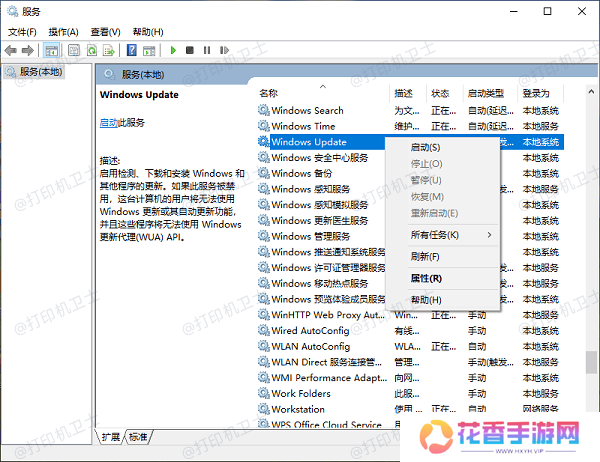Select 启动(S) in the context menu
The width and height of the screenshot is (600, 462).
tap(426, 147)
